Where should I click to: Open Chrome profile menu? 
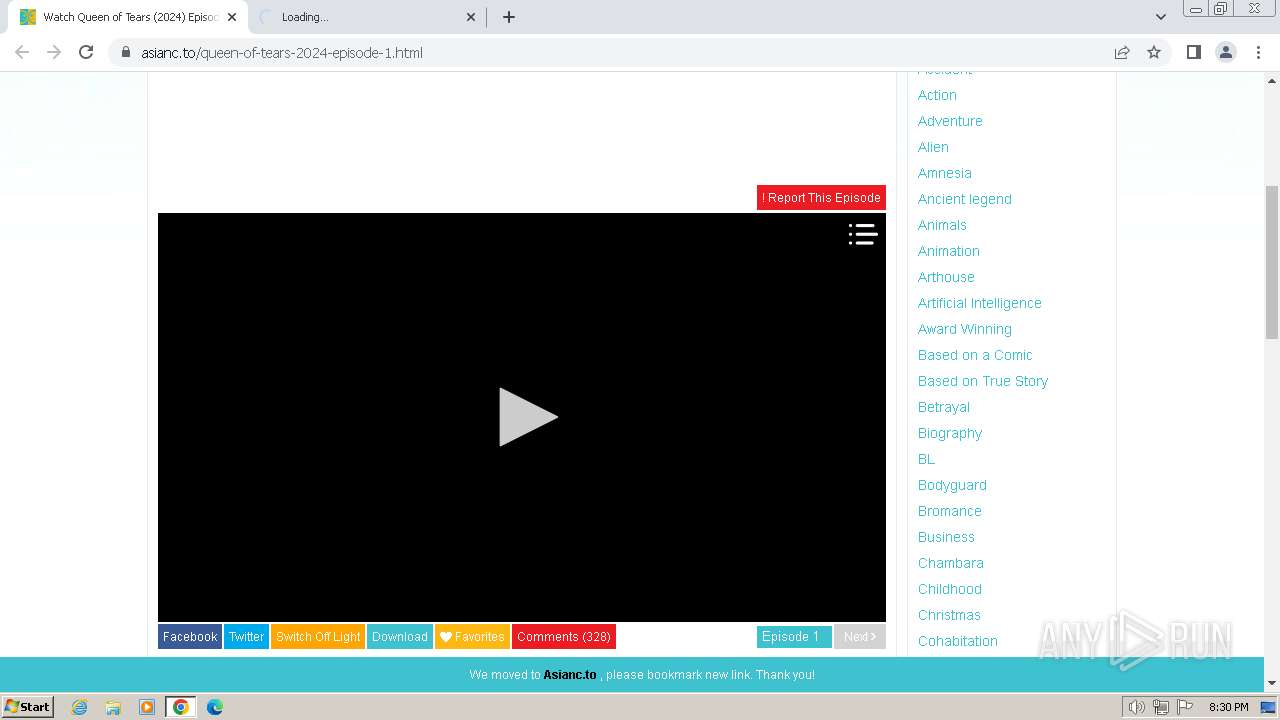1226,52
